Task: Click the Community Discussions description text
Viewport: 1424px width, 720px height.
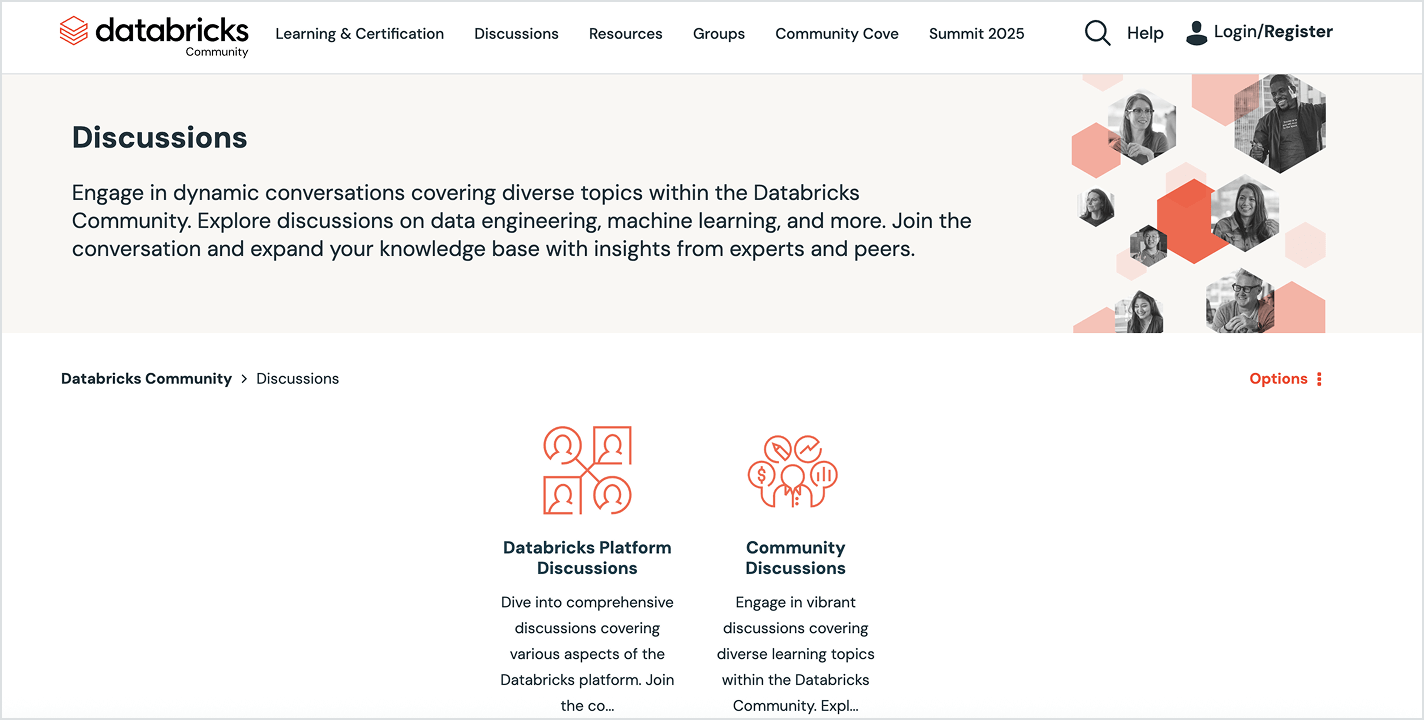Action: (795, 654)
